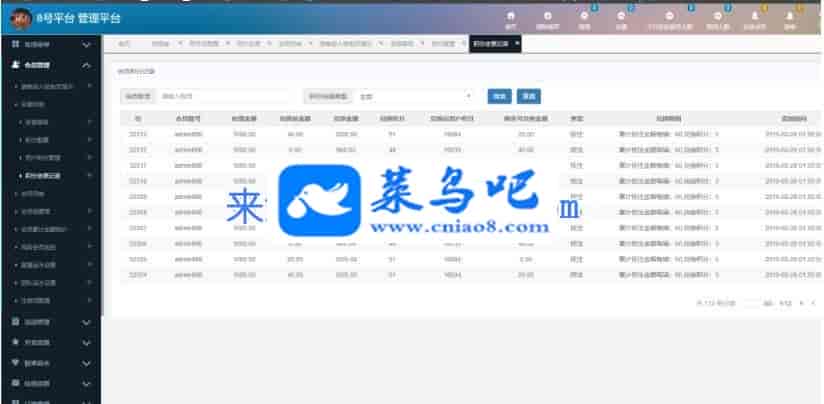The height and width of the screenshot is (404, 824).
Task: Switch to the first tab in the tab strip
Action: [125, 44]
